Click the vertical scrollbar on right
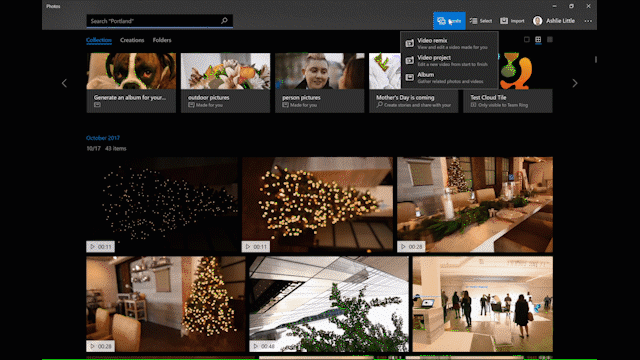640x360 pixels. point(596,60)
